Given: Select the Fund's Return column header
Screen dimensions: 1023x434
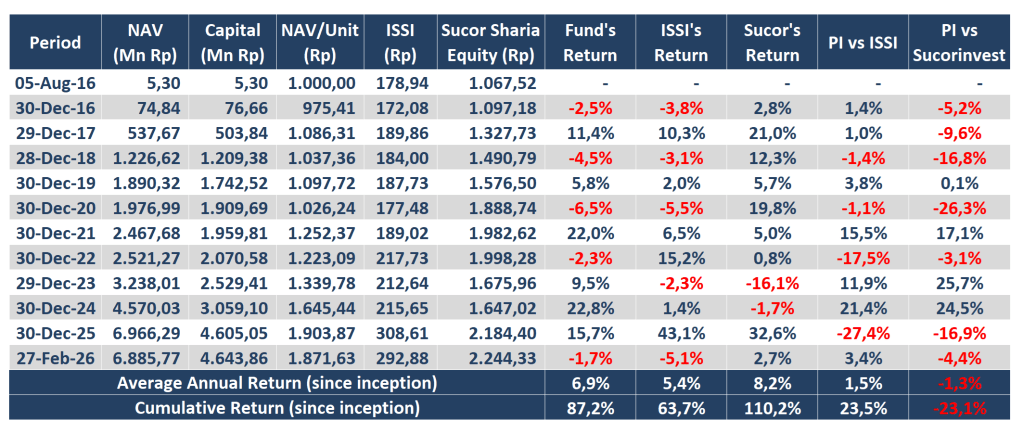Looking at the screenshot, I should click(591, 42).
